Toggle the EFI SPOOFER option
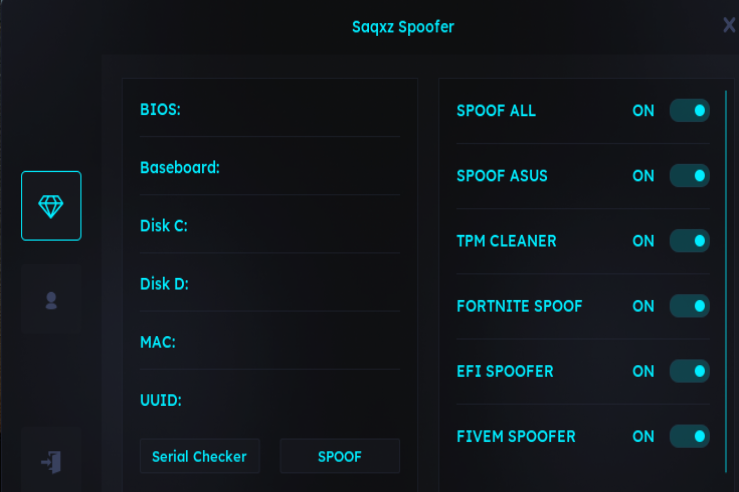Image resolution: width=739 pixels, height=492 pixels. tap(689, 371)
